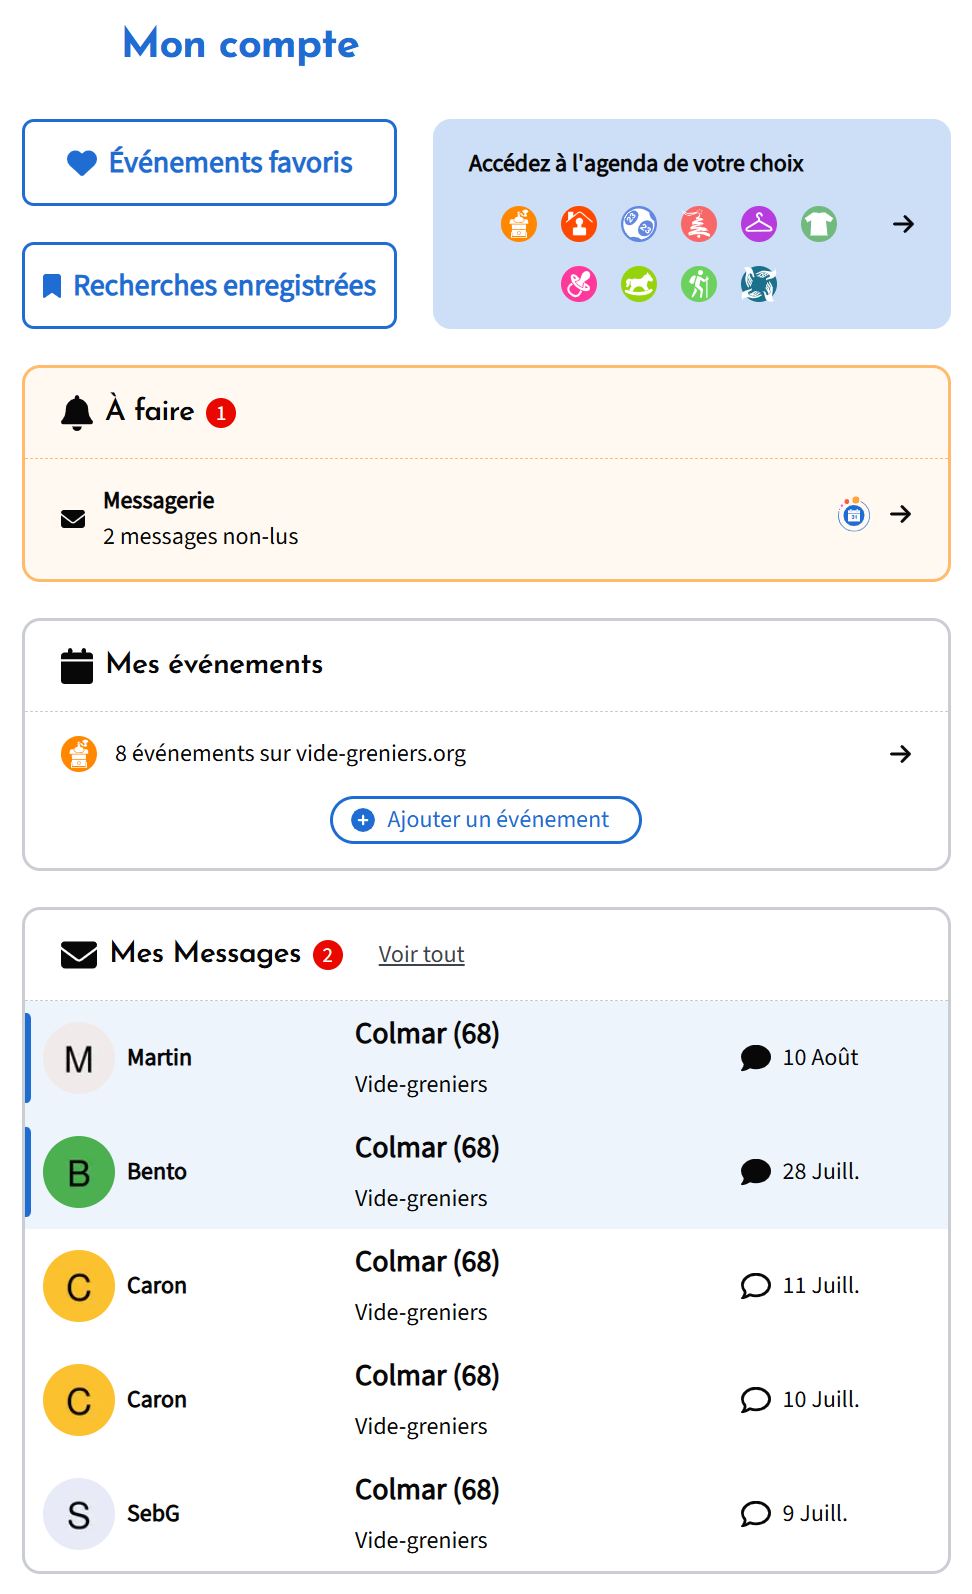This screenshot has width=972, height=1594.
Task: Open the pink baby pacifier agenda icon
Action: [579, 284]
